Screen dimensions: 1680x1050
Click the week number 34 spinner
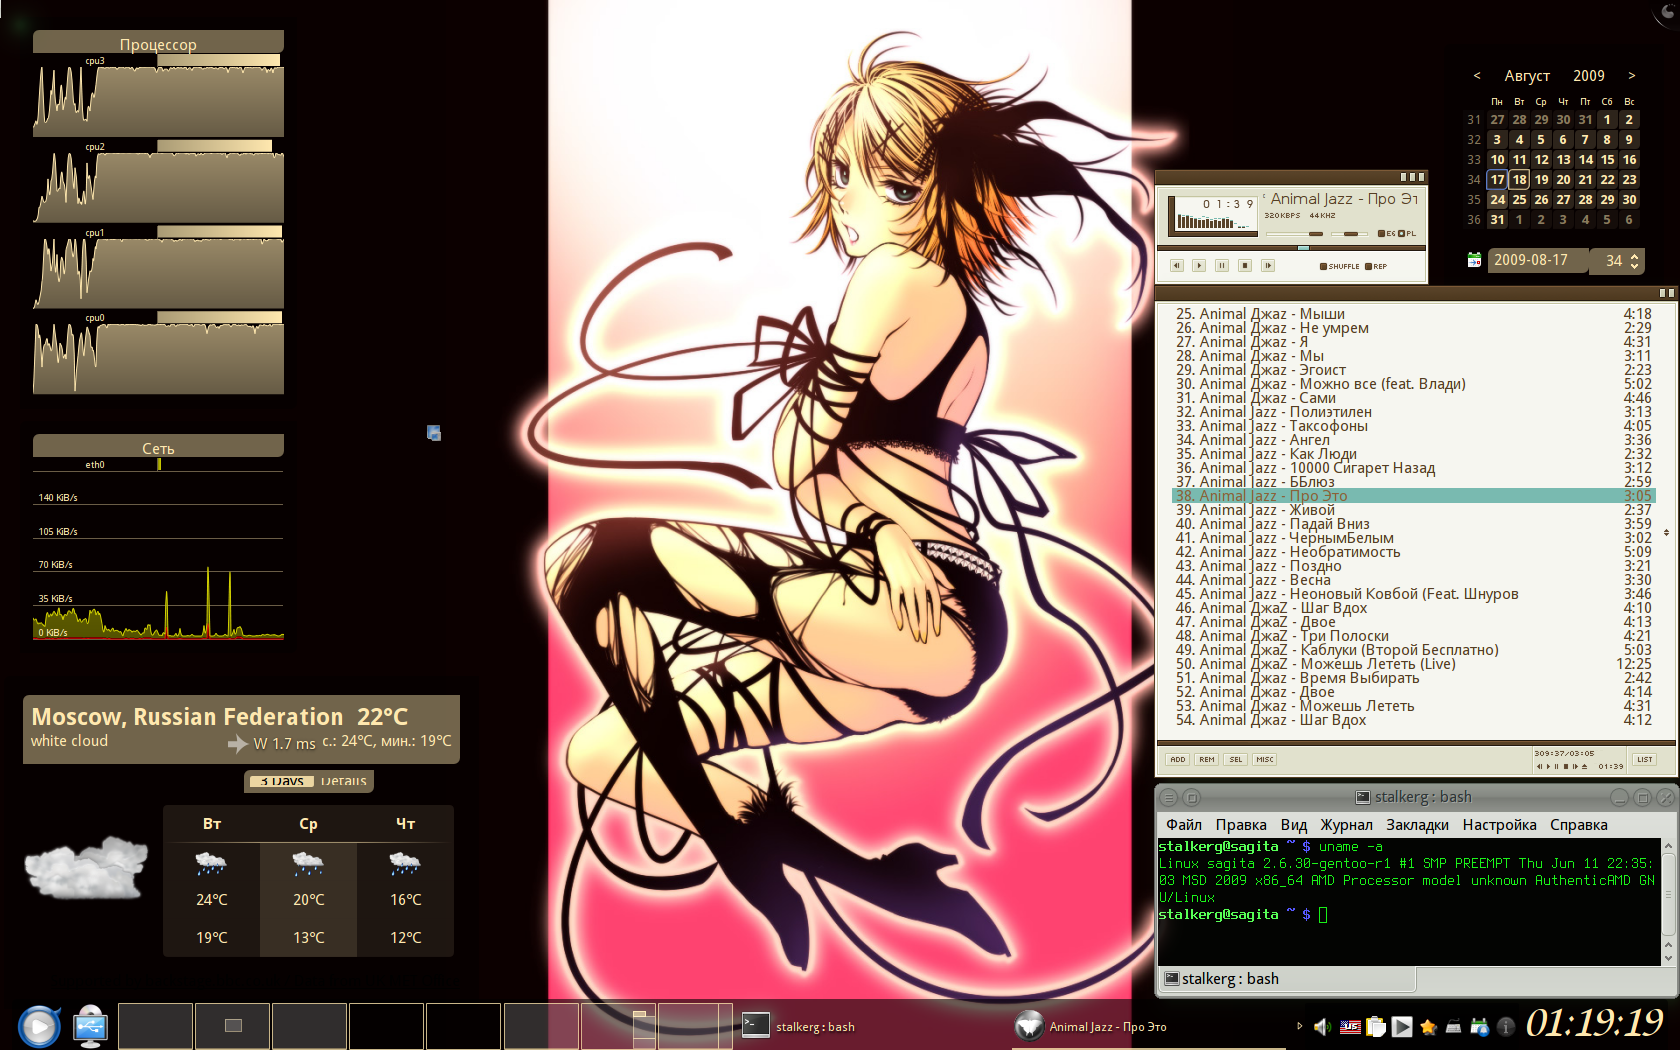[1617, 261]
